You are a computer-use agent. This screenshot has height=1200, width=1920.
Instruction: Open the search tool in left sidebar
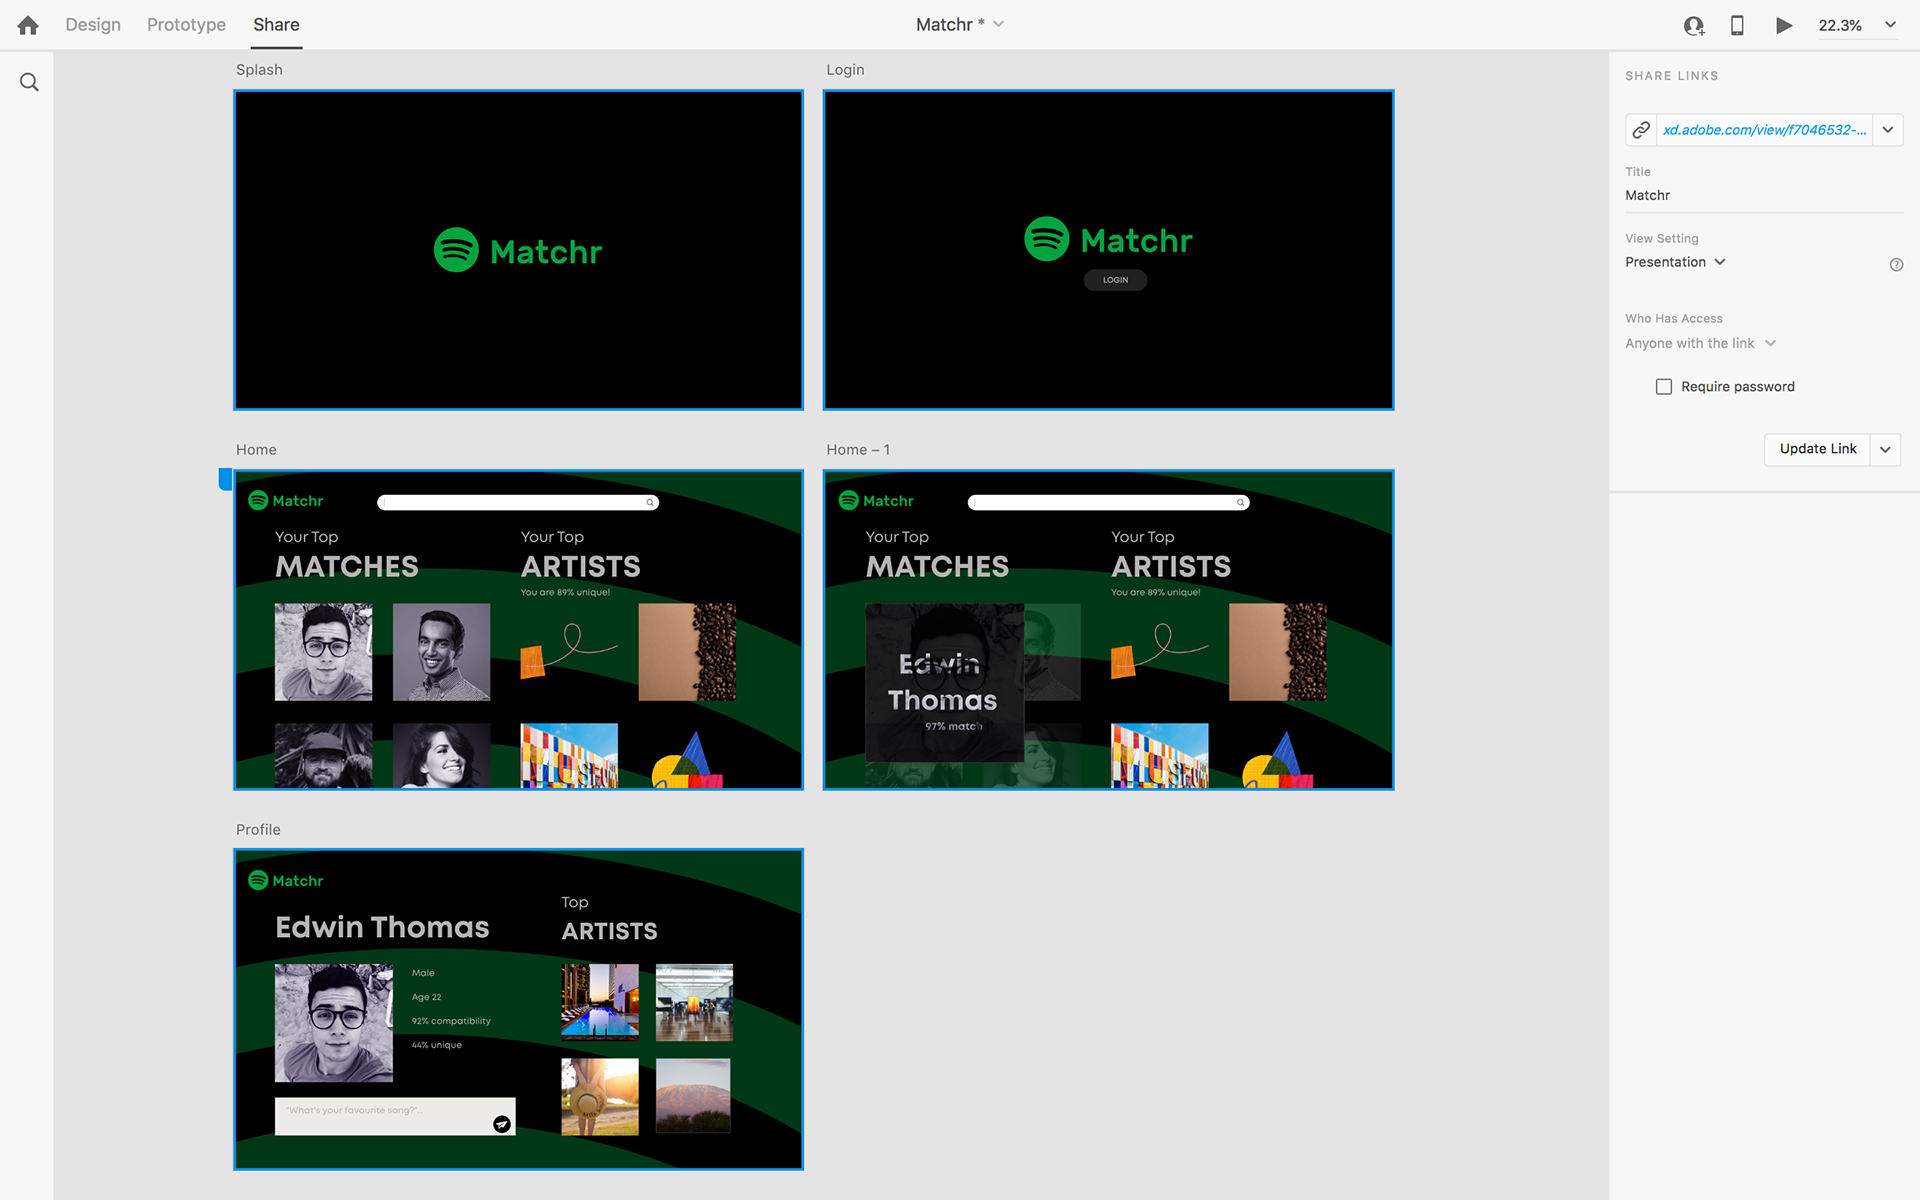point(29,82)
